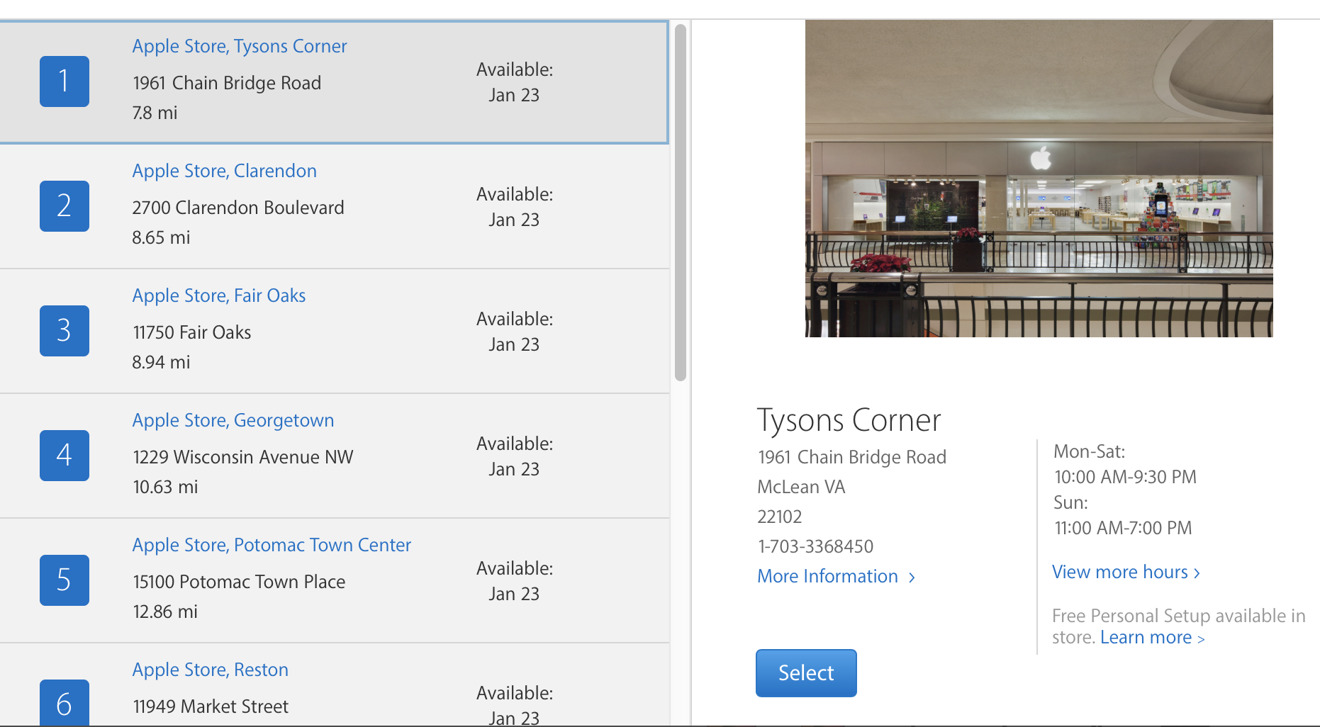
Task: Click Available Jan 23 in Tysons Corner row
Action: 514,82
